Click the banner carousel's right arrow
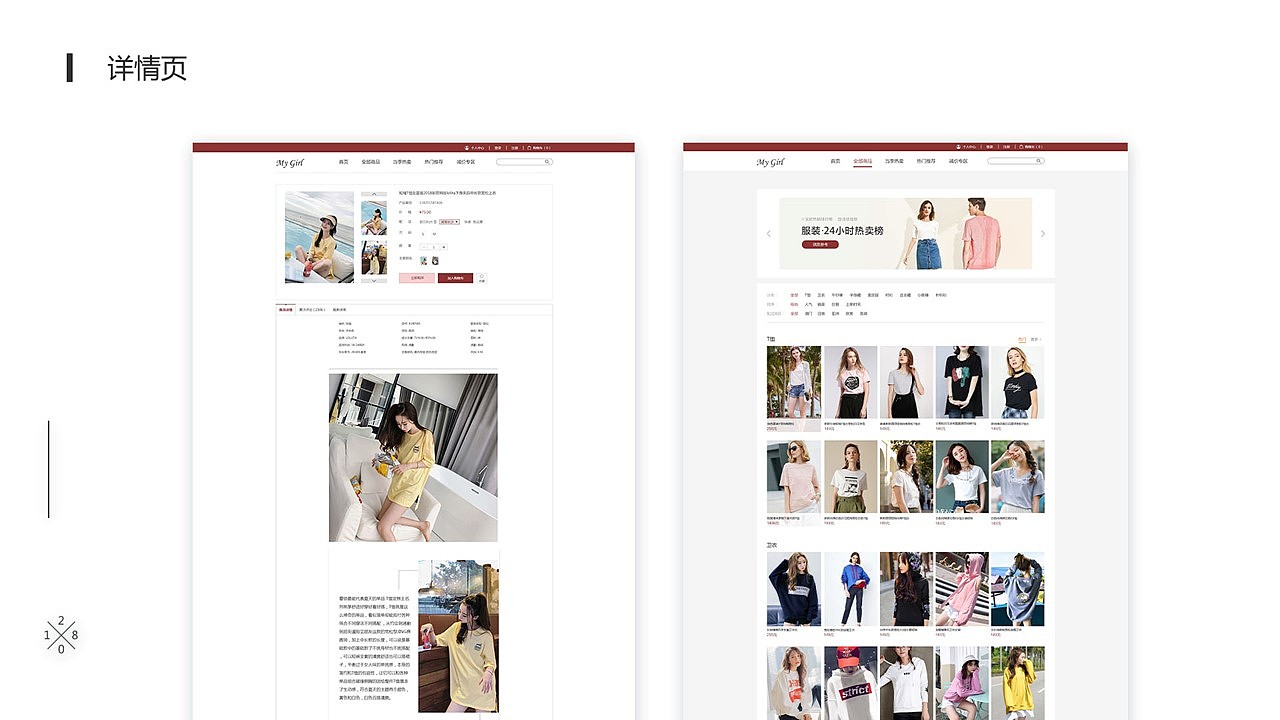The height and width of the screenshot is (720, 1280). pos(1043,234)
